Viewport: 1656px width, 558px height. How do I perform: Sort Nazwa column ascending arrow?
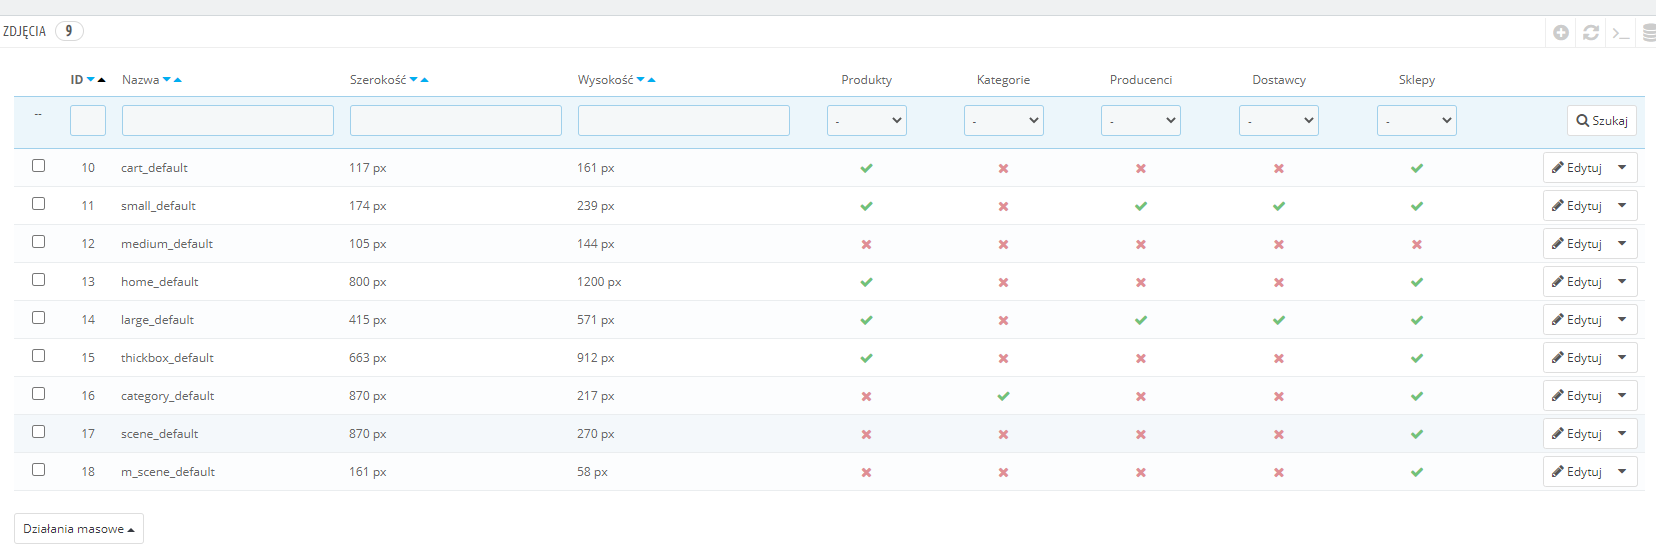pyautogui.click(x=178, y=80)
